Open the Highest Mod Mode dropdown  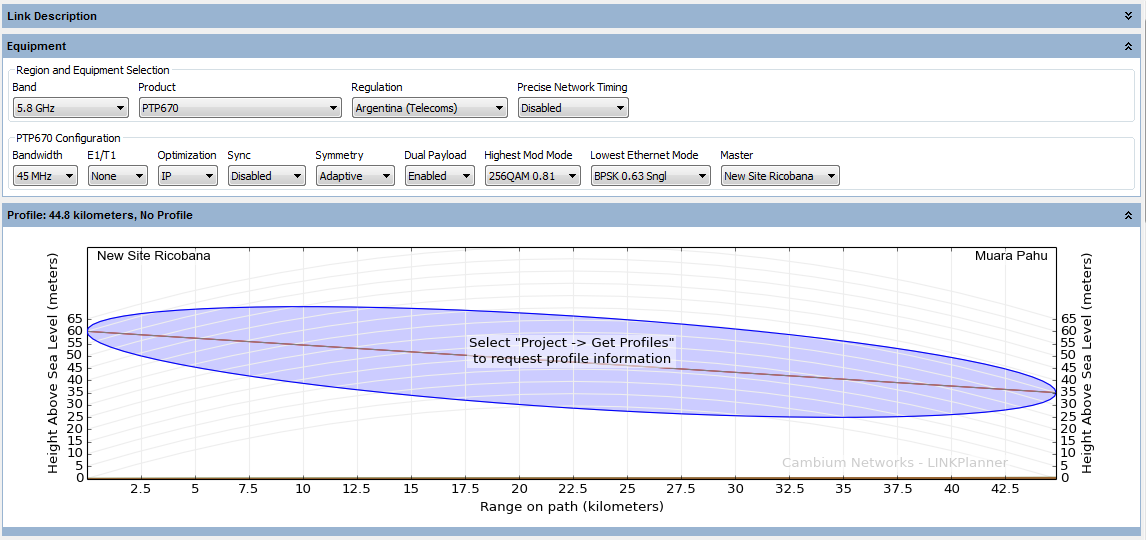532,176
